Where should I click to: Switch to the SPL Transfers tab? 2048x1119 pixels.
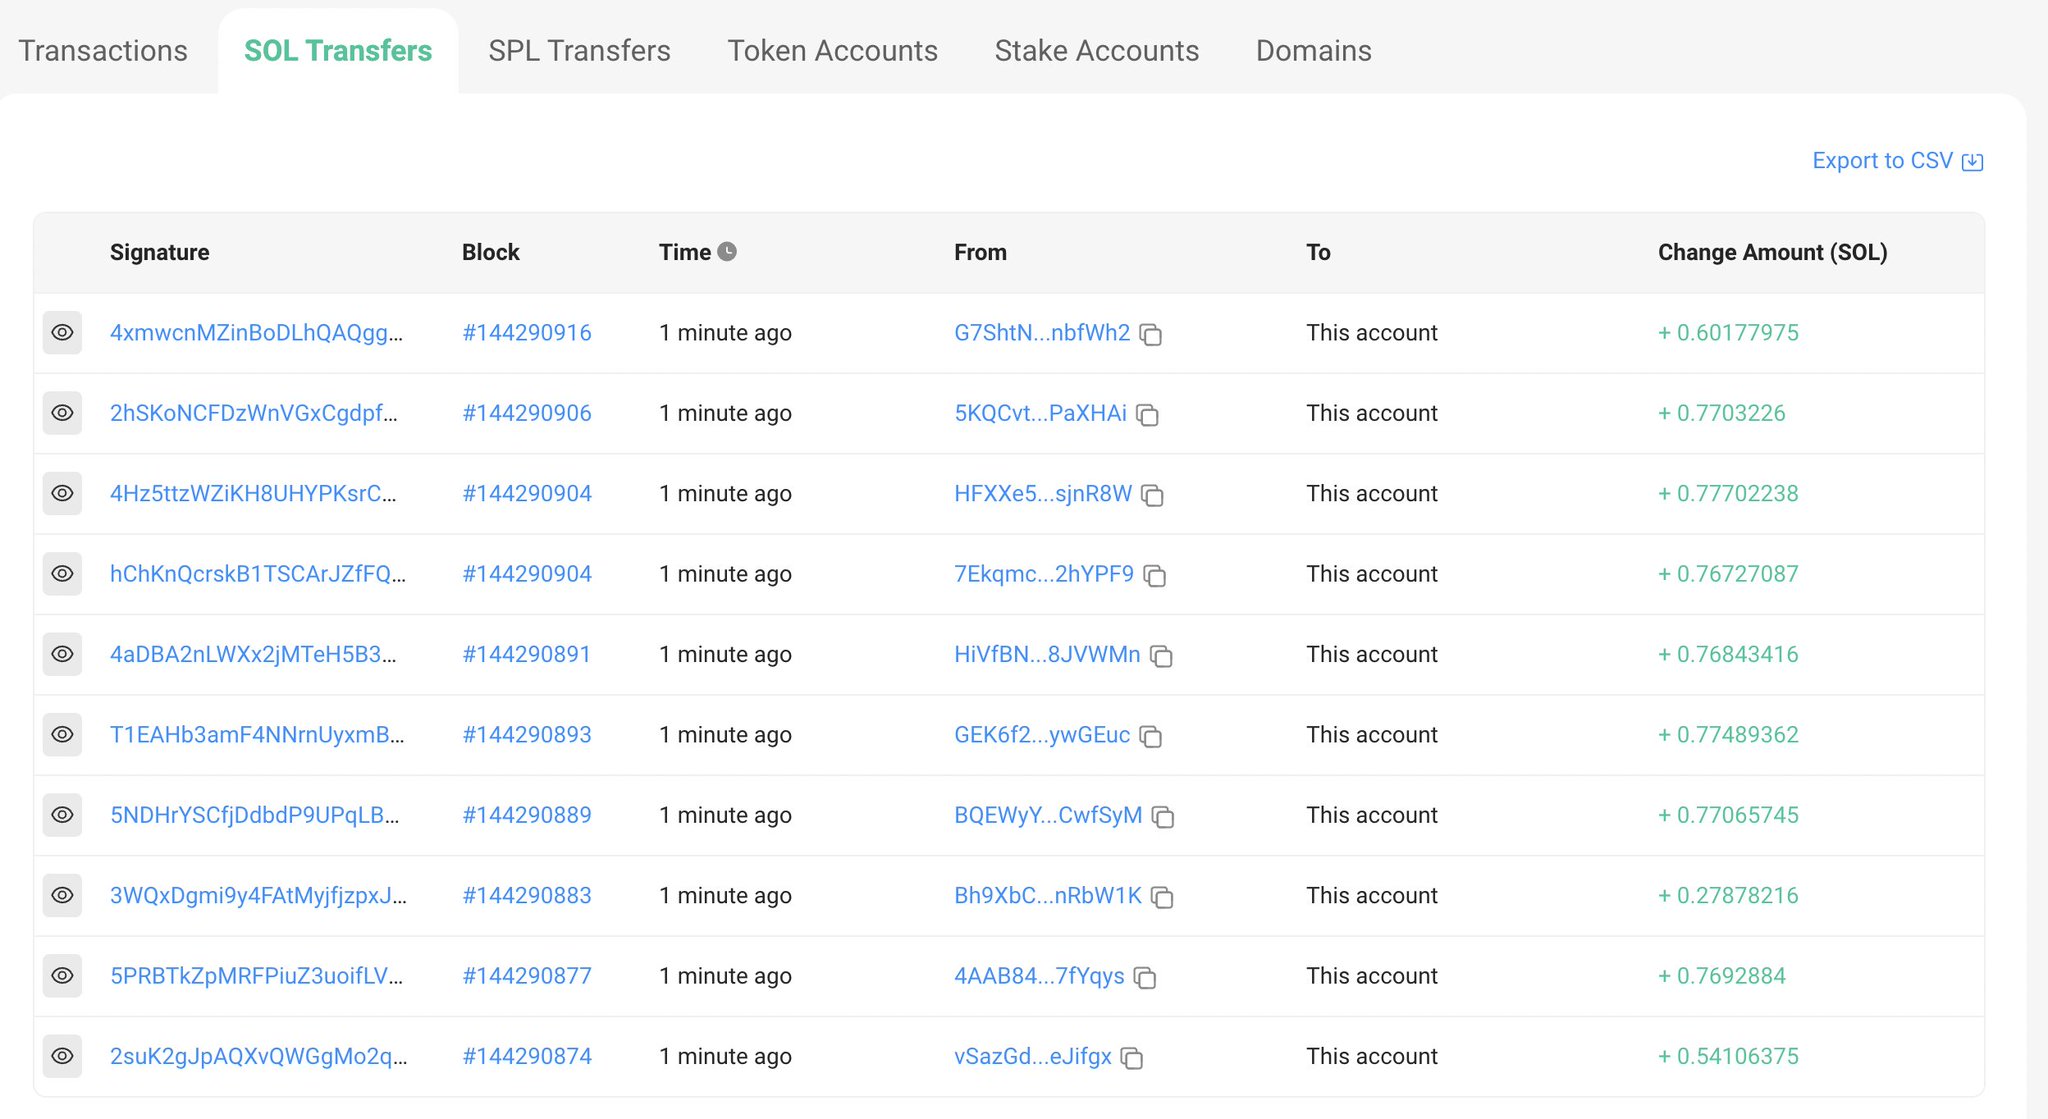click(x=579, y=51)
